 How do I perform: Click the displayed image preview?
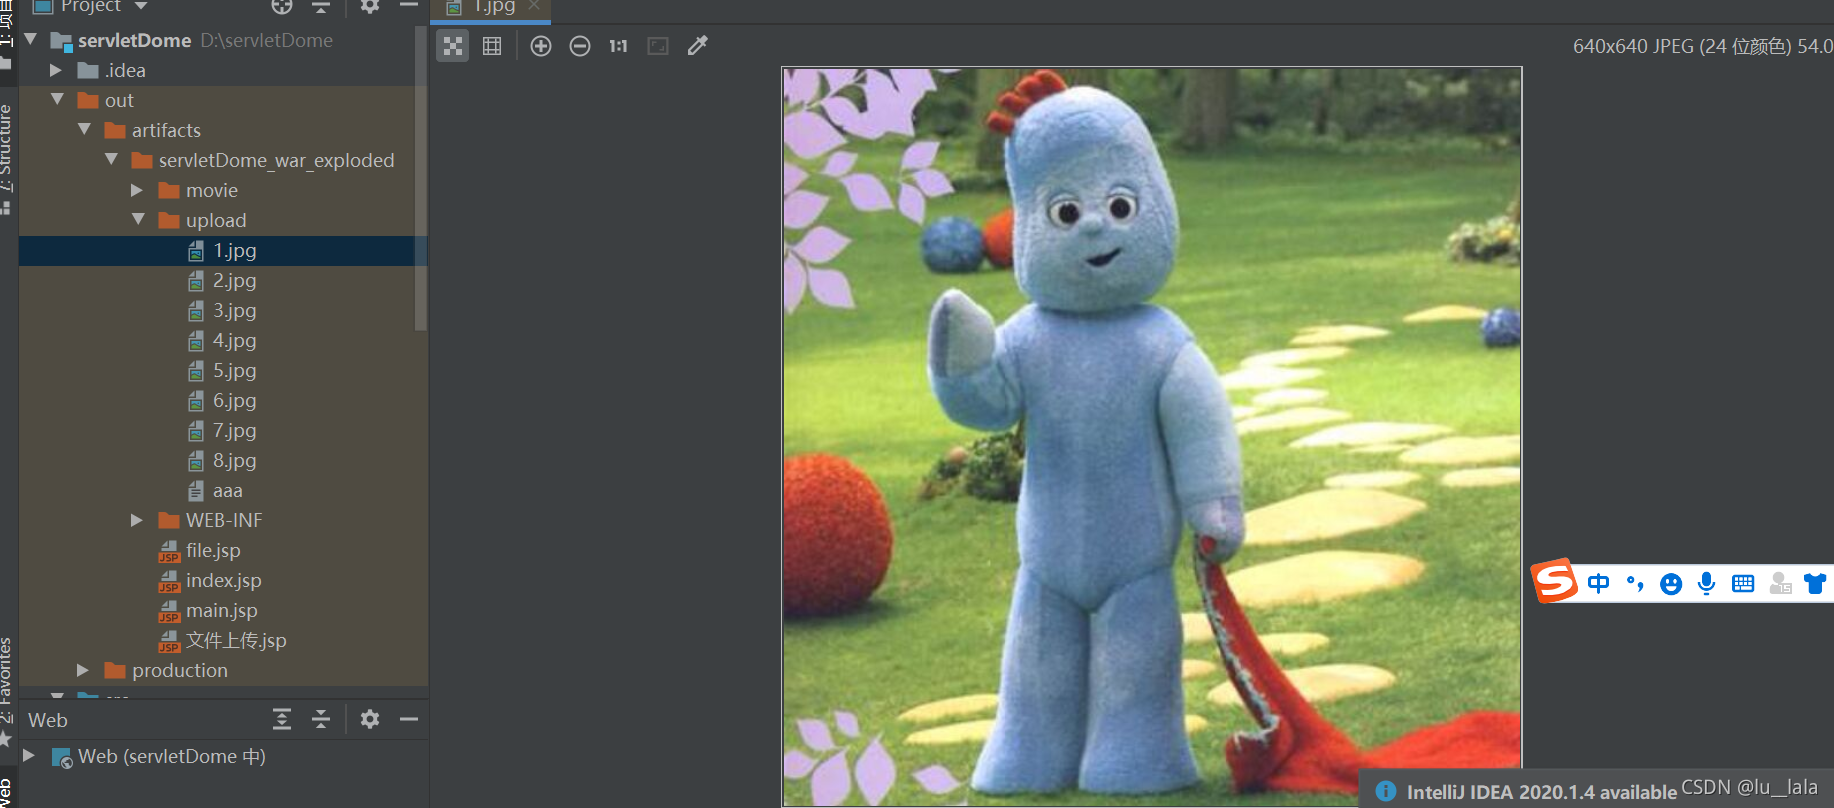pos(1152,436)
